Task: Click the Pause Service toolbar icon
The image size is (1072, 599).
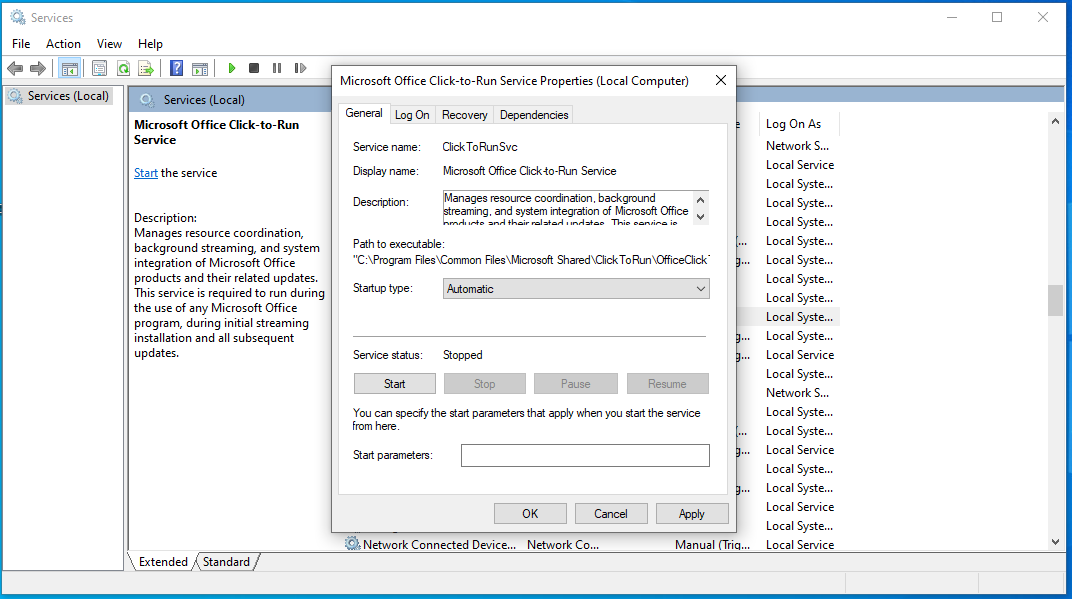Action: click(277, 68)
